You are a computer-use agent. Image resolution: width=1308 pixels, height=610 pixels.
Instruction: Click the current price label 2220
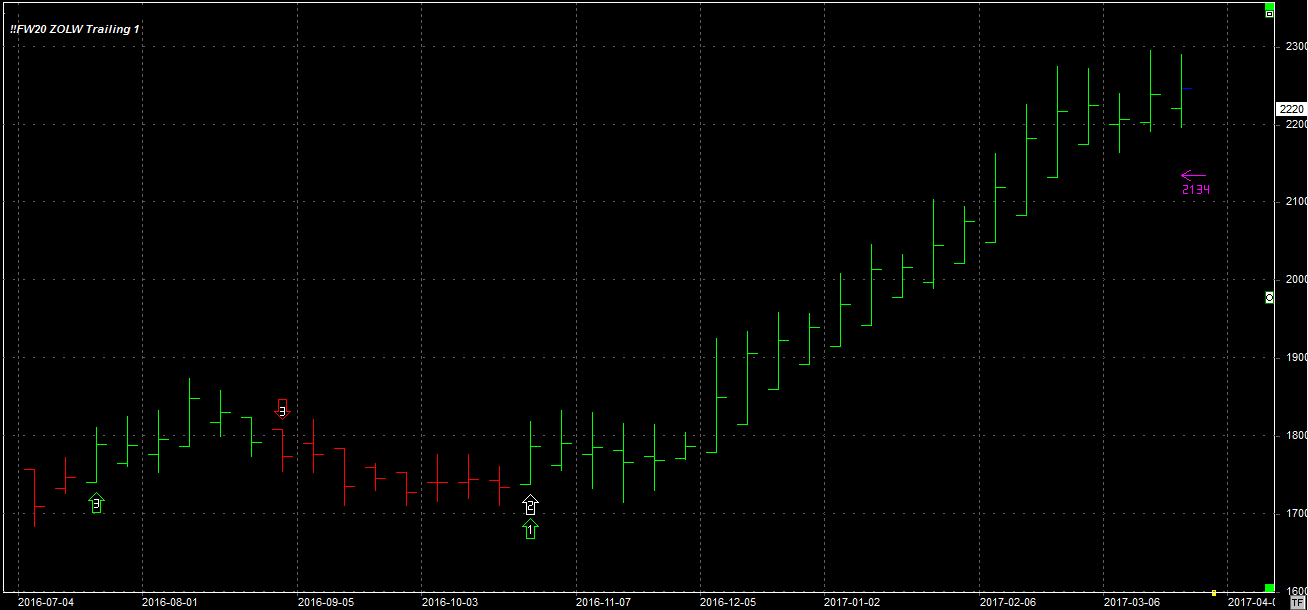tap(1291, 109)
